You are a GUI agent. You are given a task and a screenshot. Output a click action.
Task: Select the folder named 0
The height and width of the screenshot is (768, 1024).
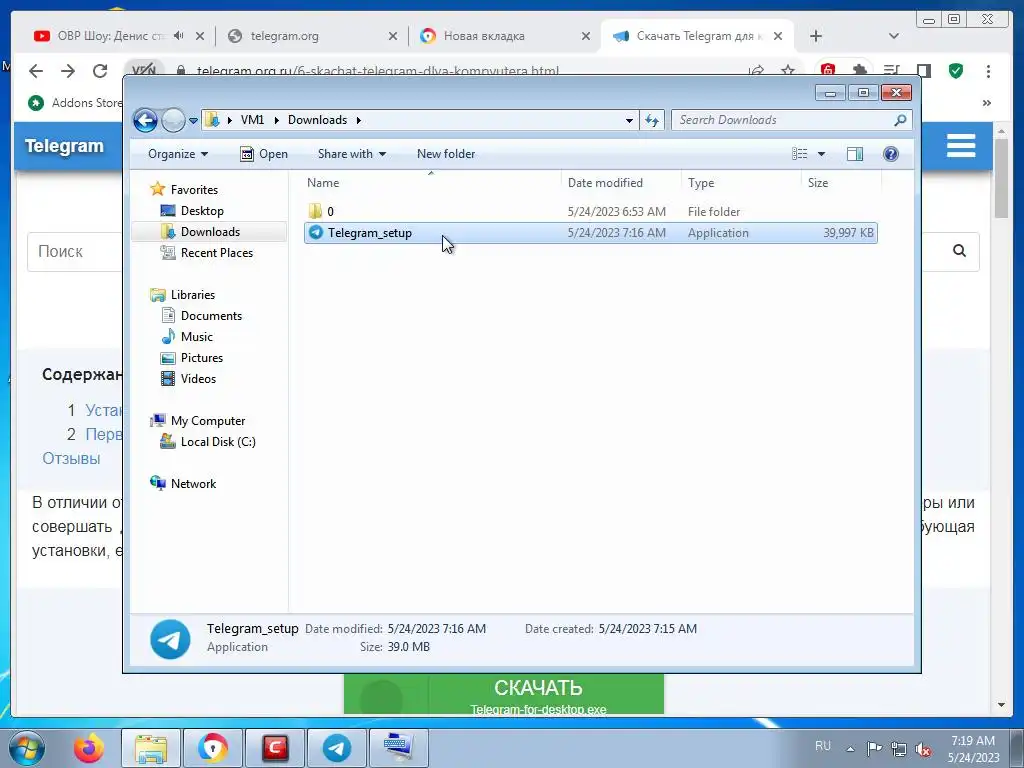click(x=590, y=212)
